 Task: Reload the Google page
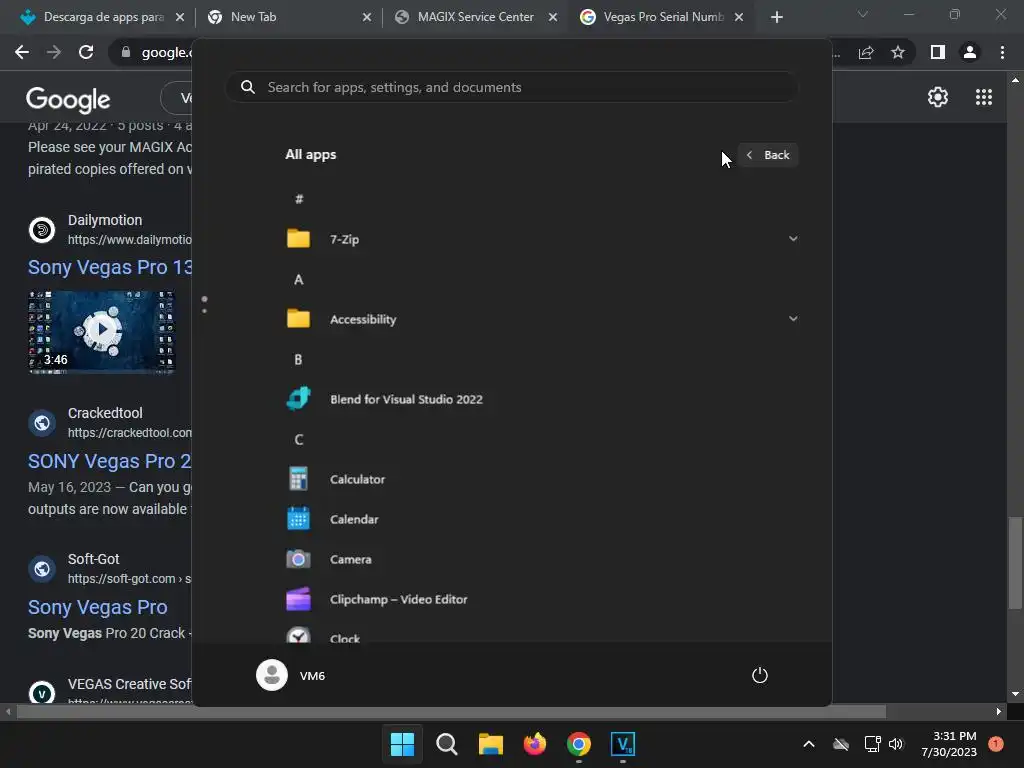(86, 52)
